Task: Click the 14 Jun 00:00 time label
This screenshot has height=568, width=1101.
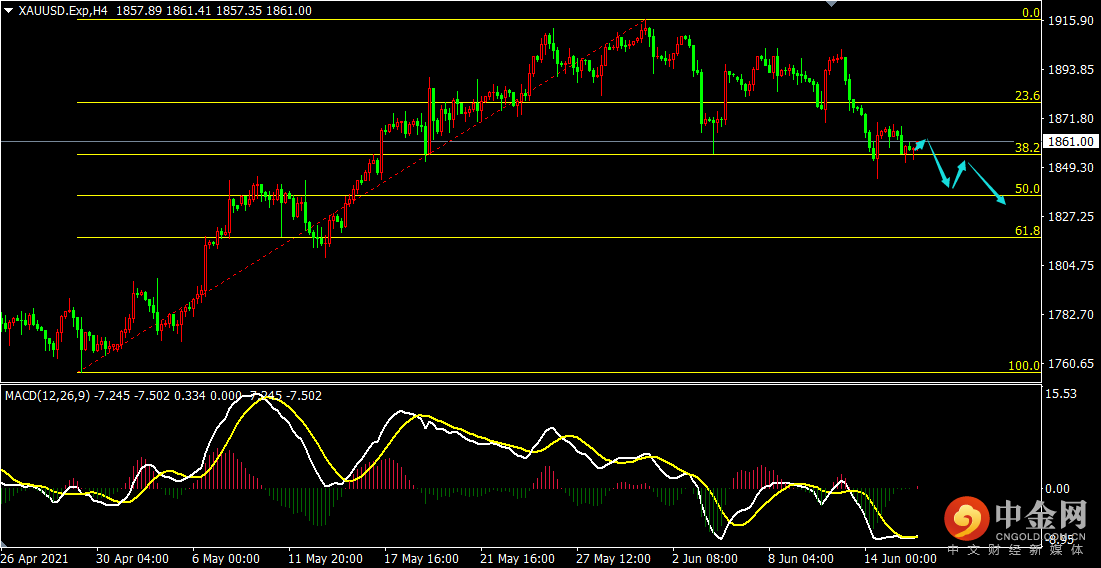Action: click(901, 559)
